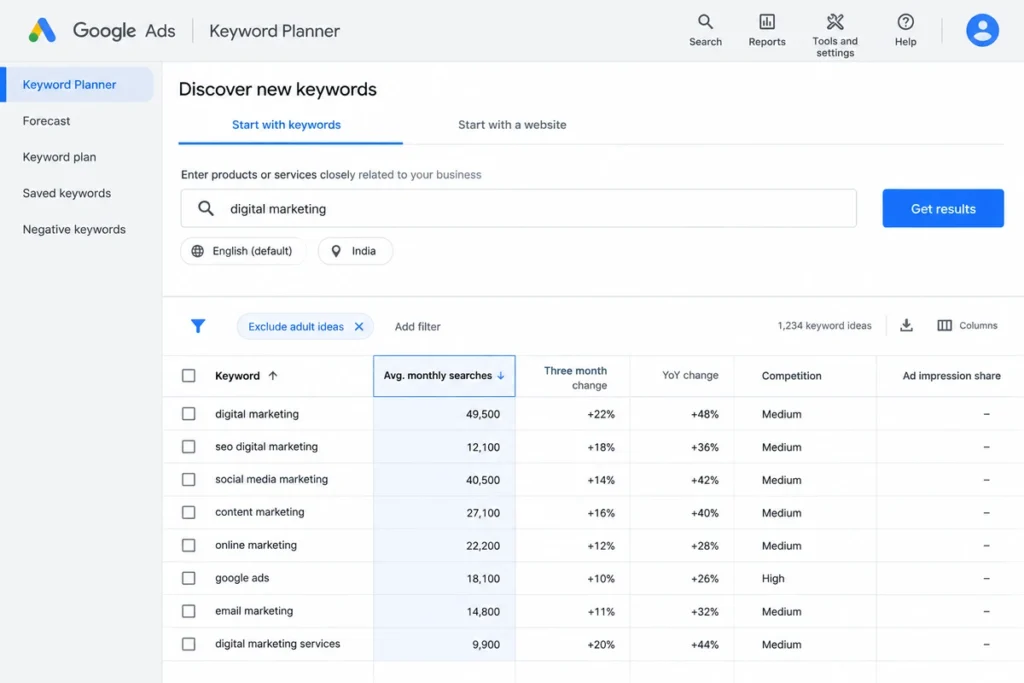Click the 9,900 searches value
The width and height of the screenshot is (1024, 683).
pos(486,644)
